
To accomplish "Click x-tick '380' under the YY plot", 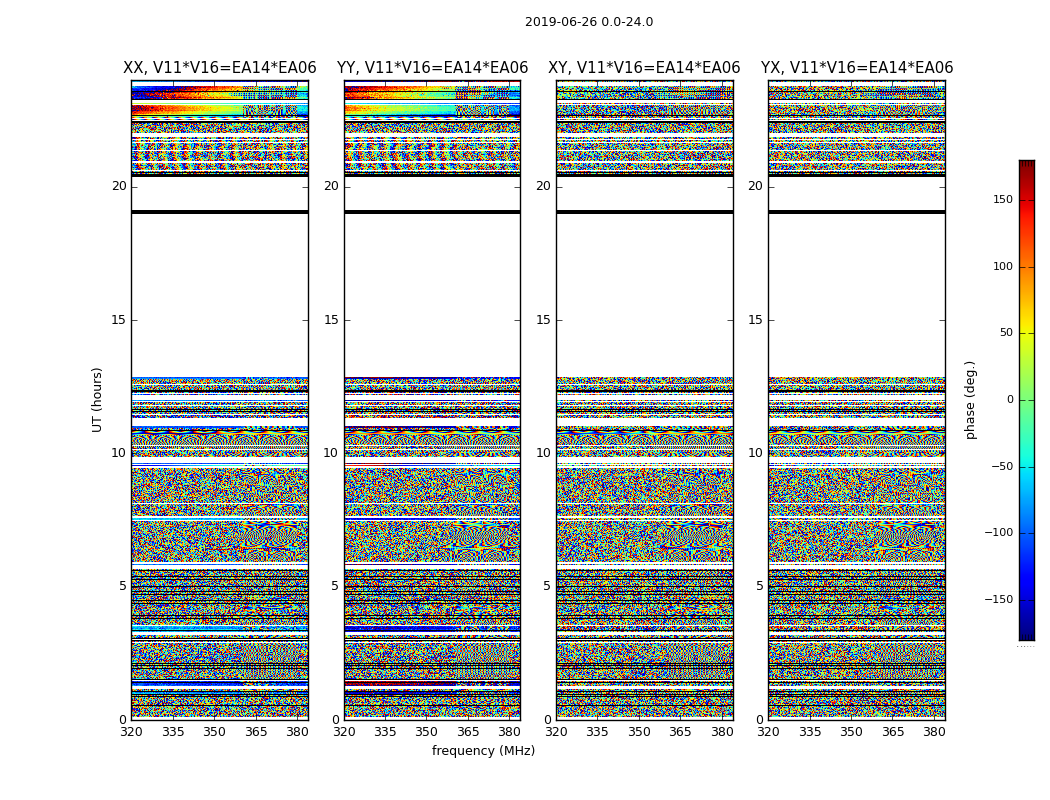I will coord(510,732).
